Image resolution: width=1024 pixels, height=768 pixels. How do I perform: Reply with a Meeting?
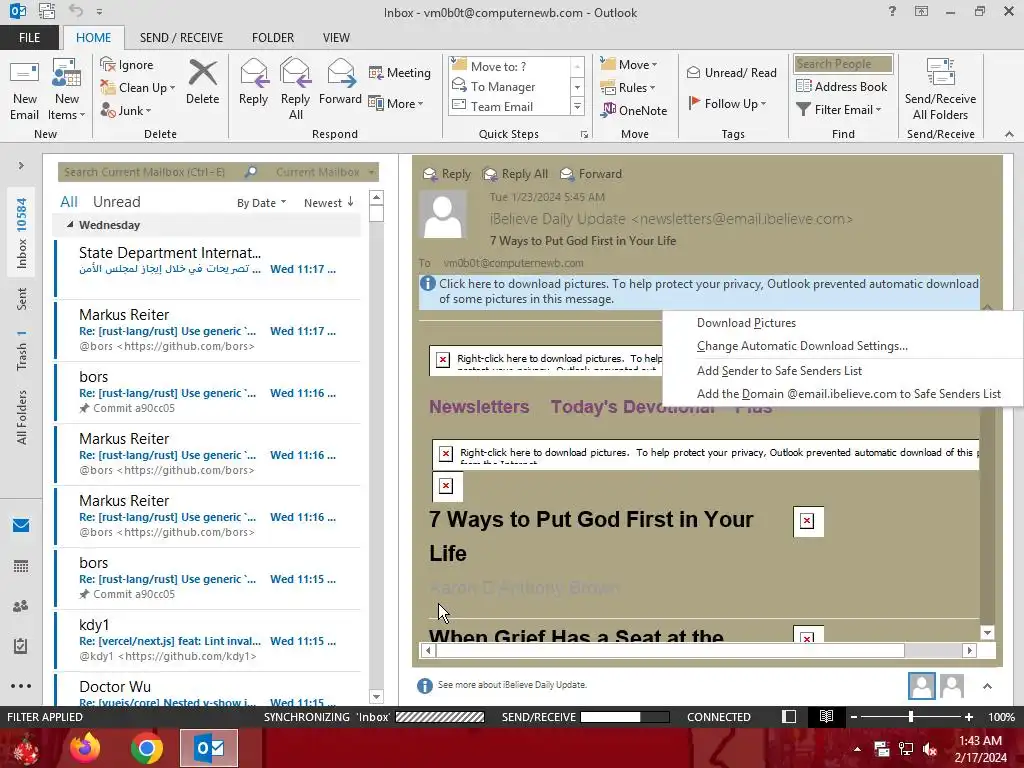(x=400, y=72)
